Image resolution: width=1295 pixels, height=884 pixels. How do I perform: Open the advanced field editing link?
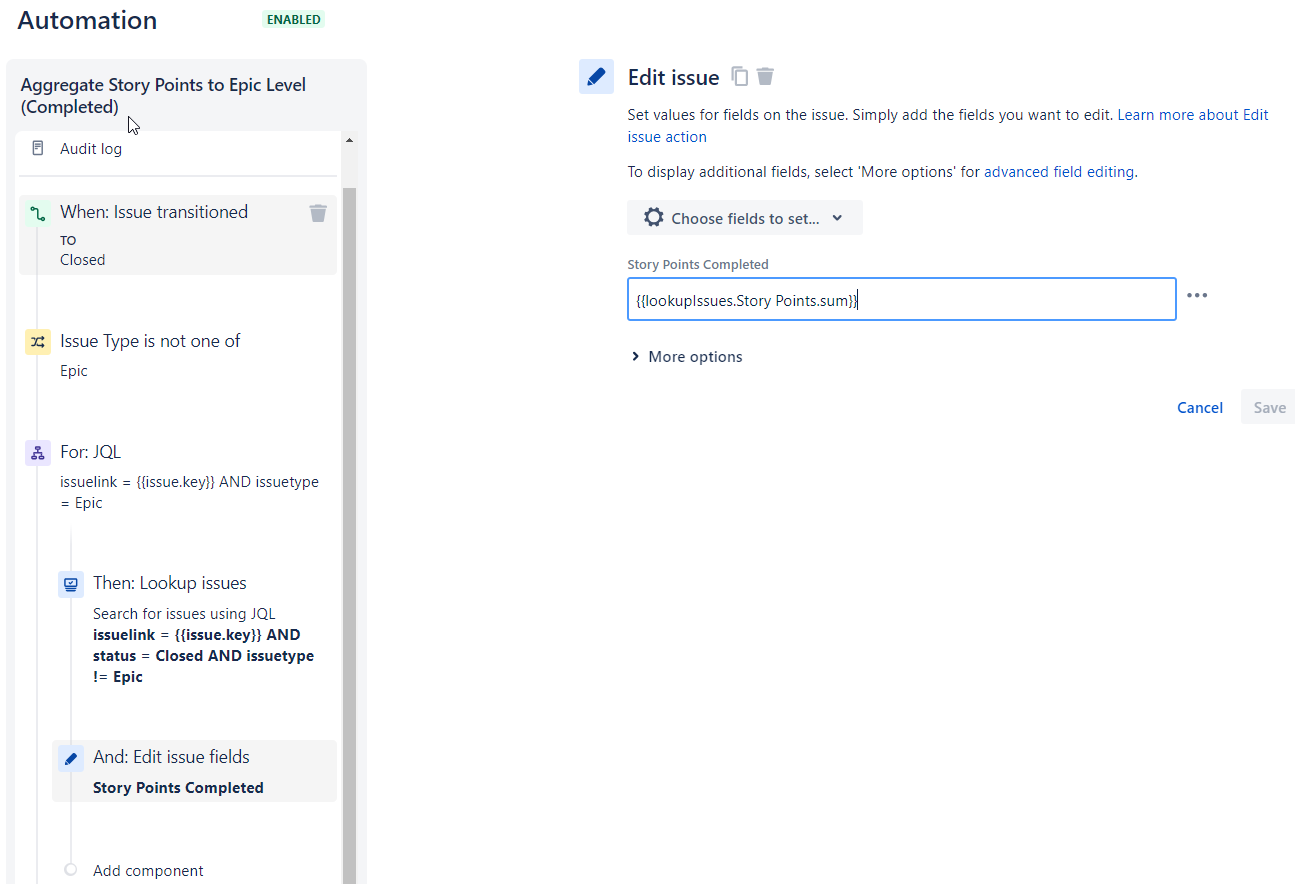1059,172
